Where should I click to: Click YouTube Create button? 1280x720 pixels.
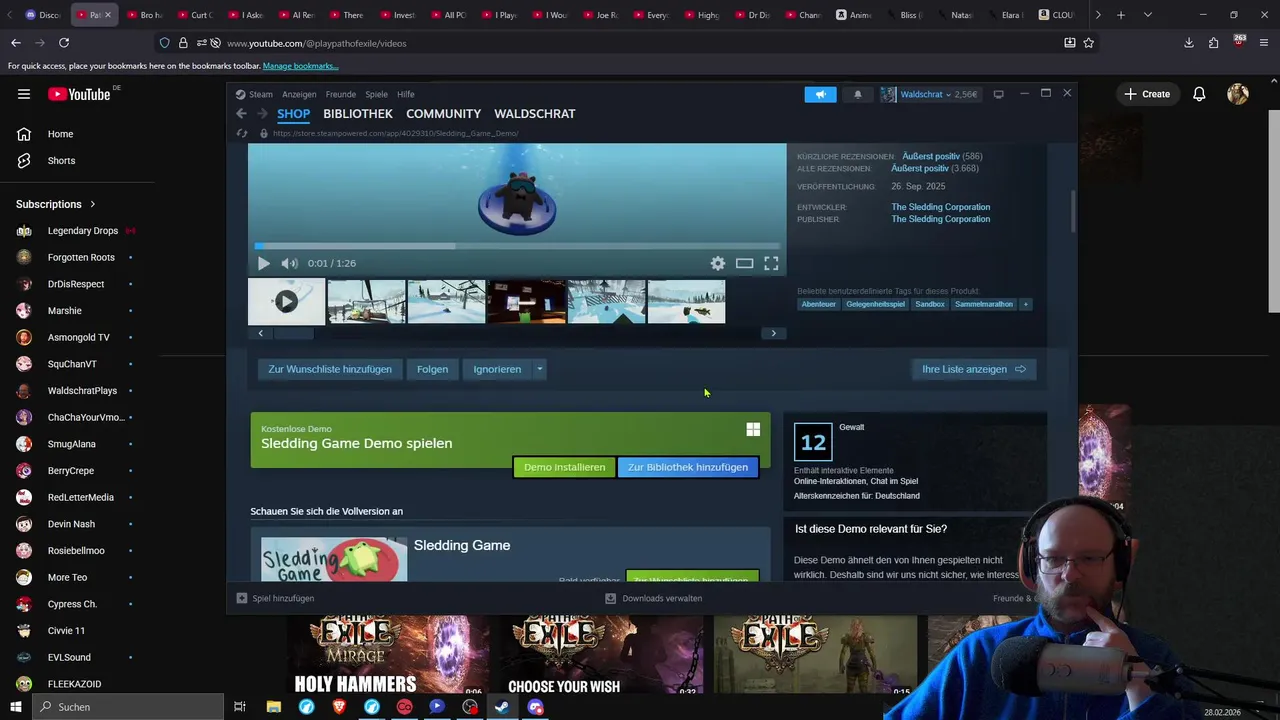(x=1146, y=94)
